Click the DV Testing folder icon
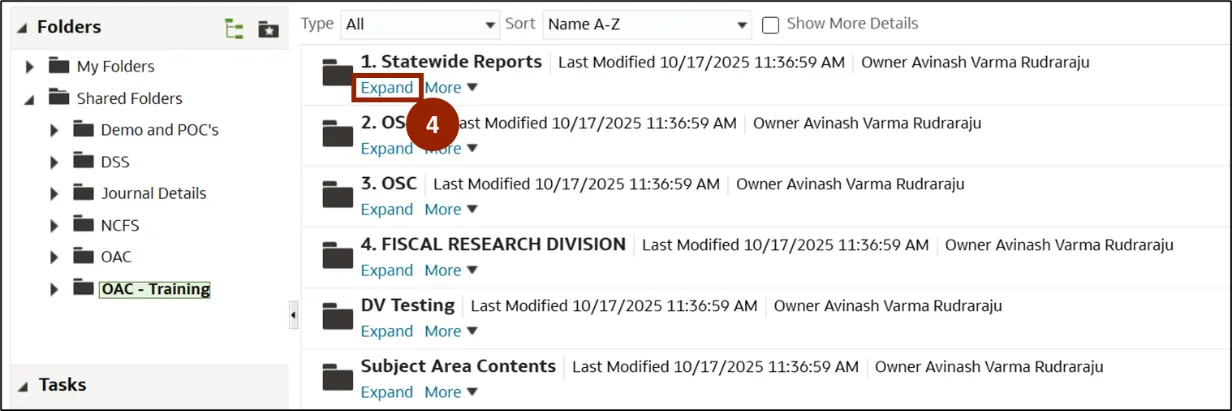The image size is (1232, 411). point(338,318)
